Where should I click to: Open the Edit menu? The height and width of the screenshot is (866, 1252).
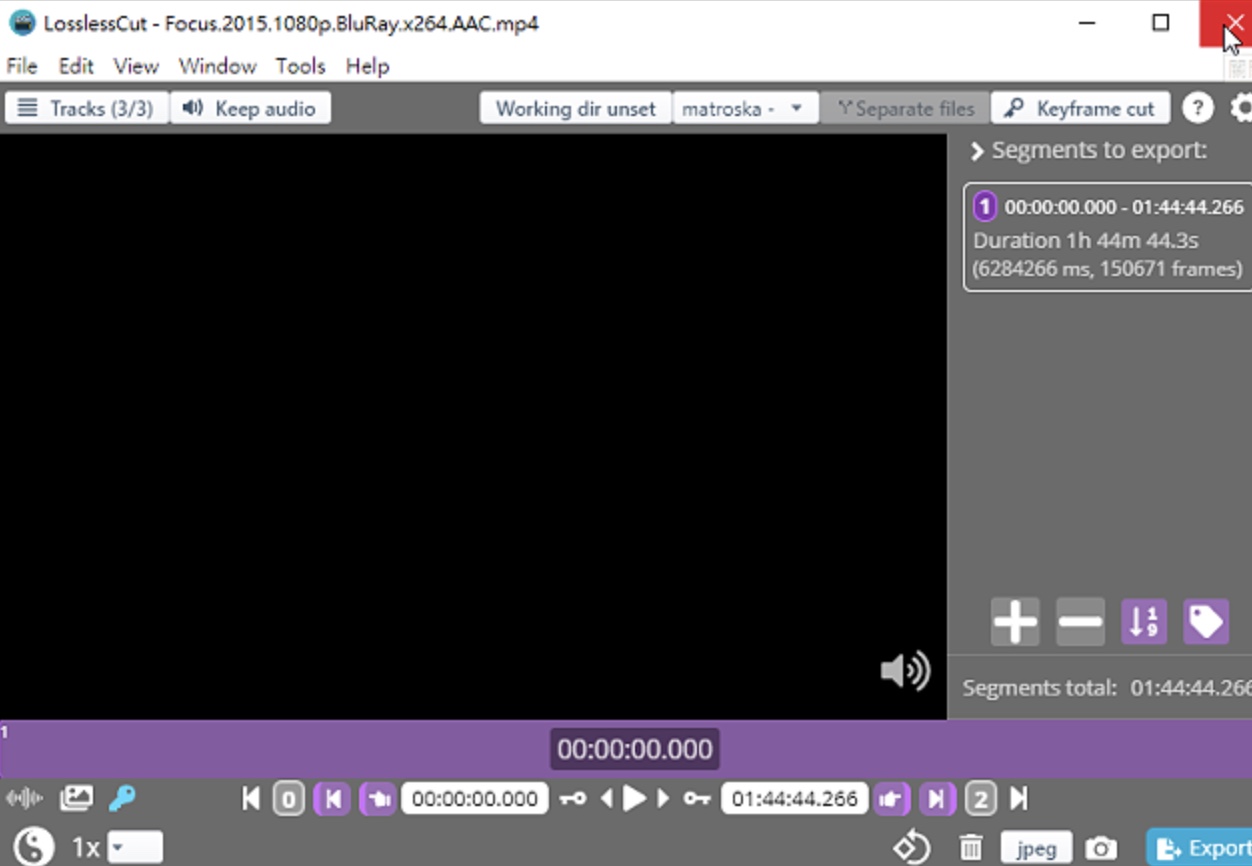pyautogui.click(x=76, y=66)
